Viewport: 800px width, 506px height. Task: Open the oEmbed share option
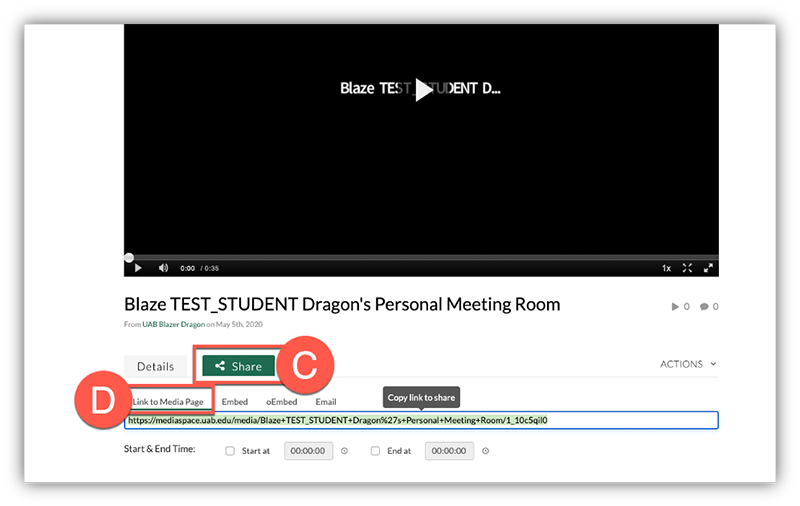tap(281, 401)
